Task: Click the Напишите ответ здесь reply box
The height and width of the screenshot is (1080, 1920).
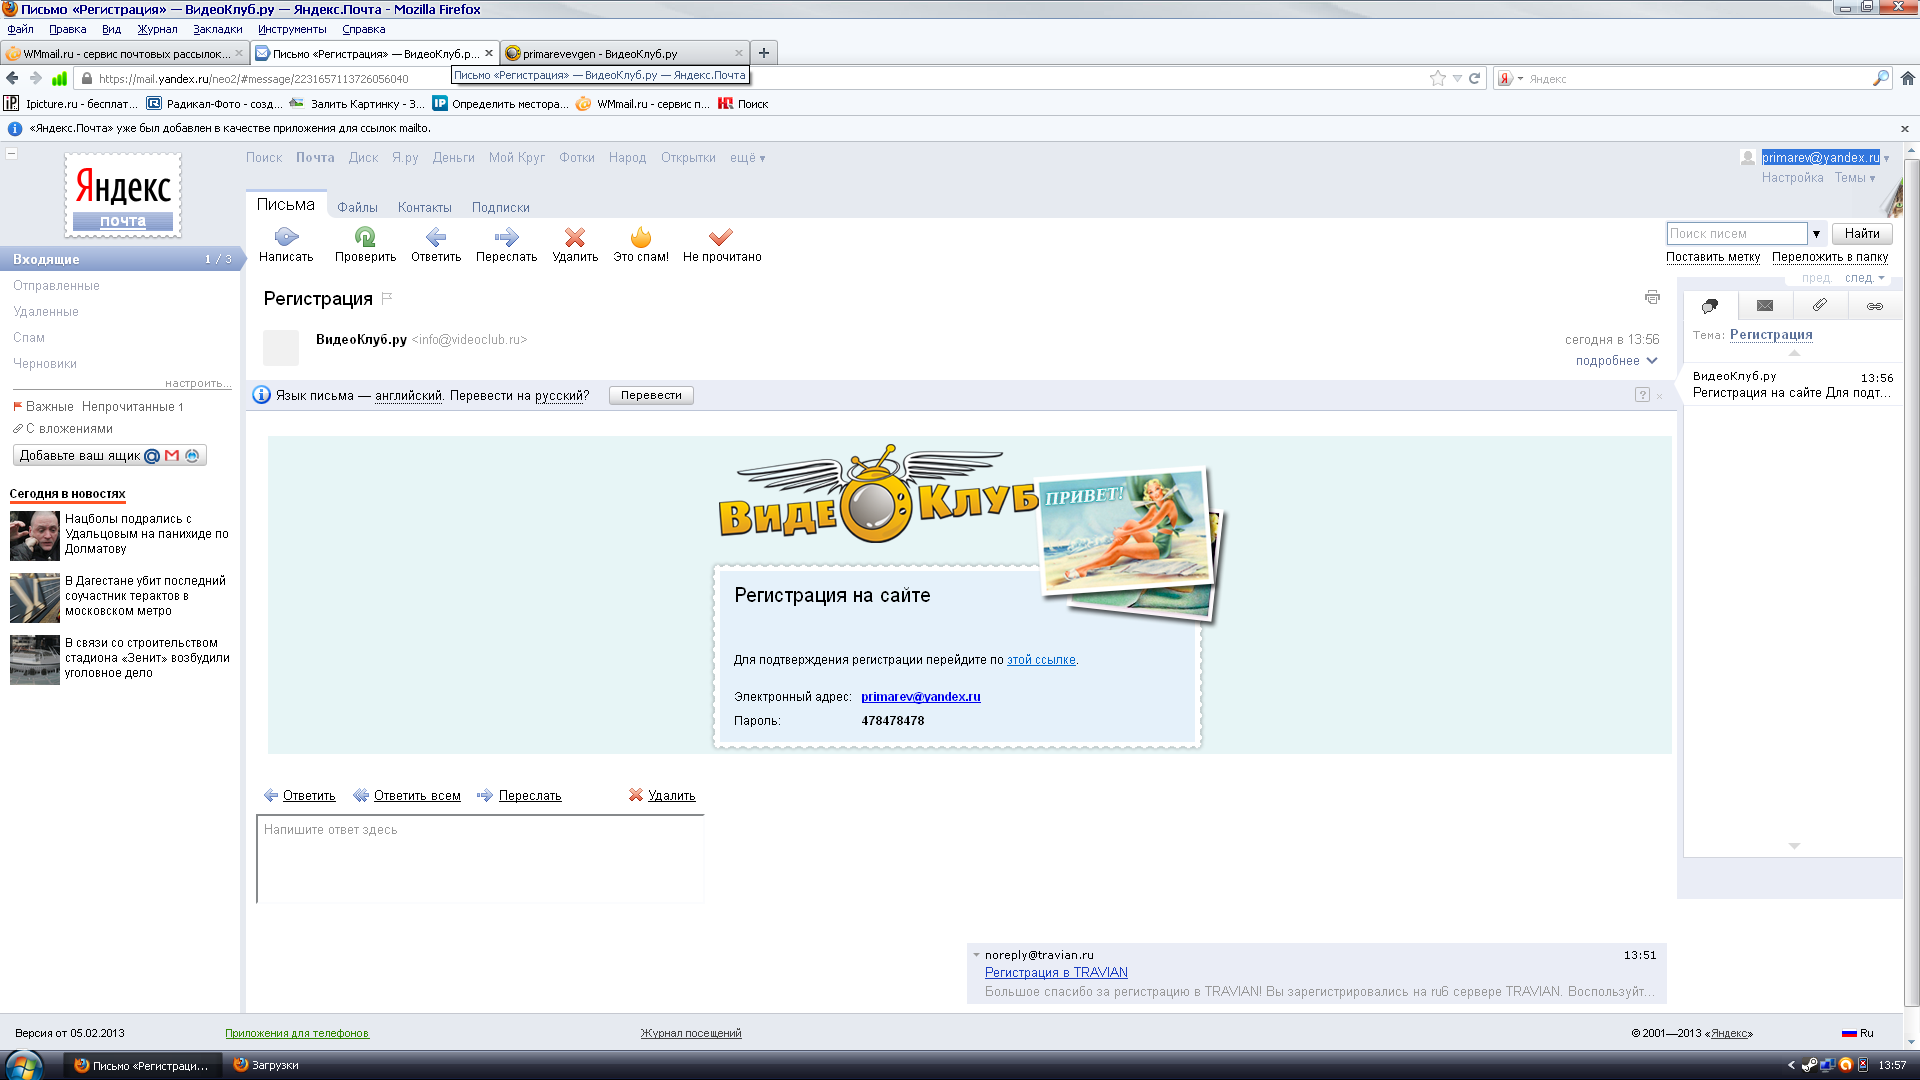Action: [x=480, y=859]
